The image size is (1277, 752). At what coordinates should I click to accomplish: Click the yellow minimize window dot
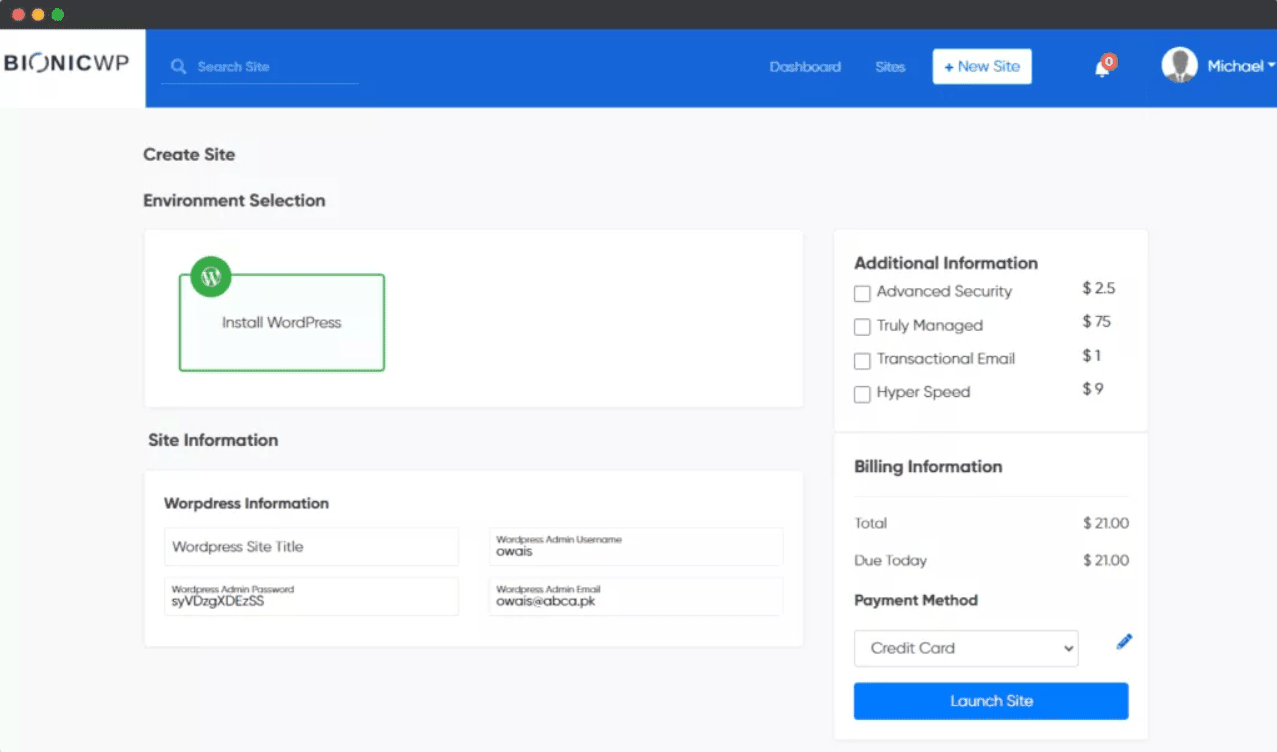pos(38,14)
